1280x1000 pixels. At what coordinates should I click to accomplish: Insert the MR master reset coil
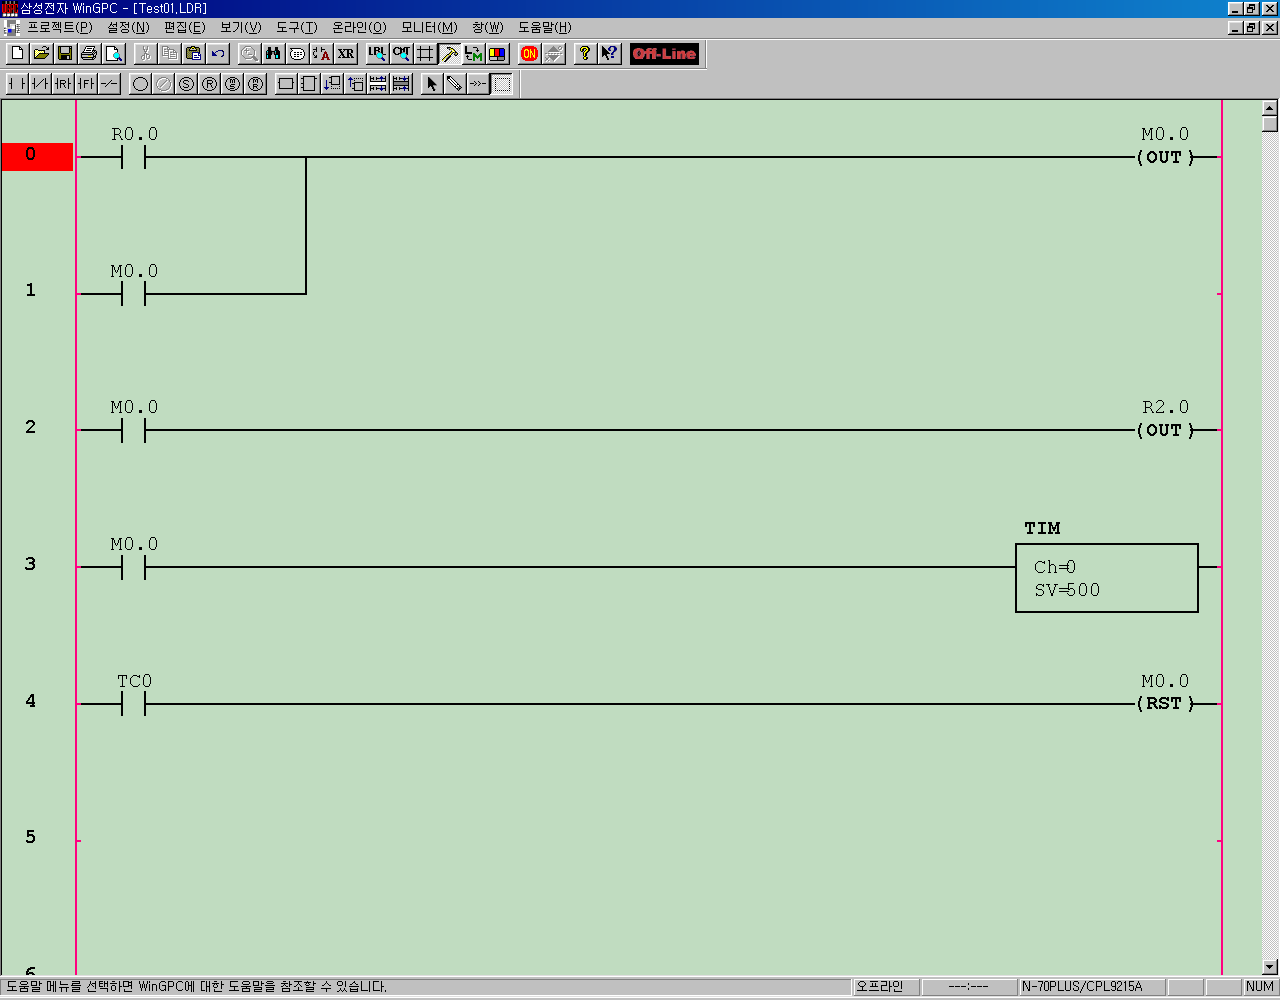tap(255, 84)
